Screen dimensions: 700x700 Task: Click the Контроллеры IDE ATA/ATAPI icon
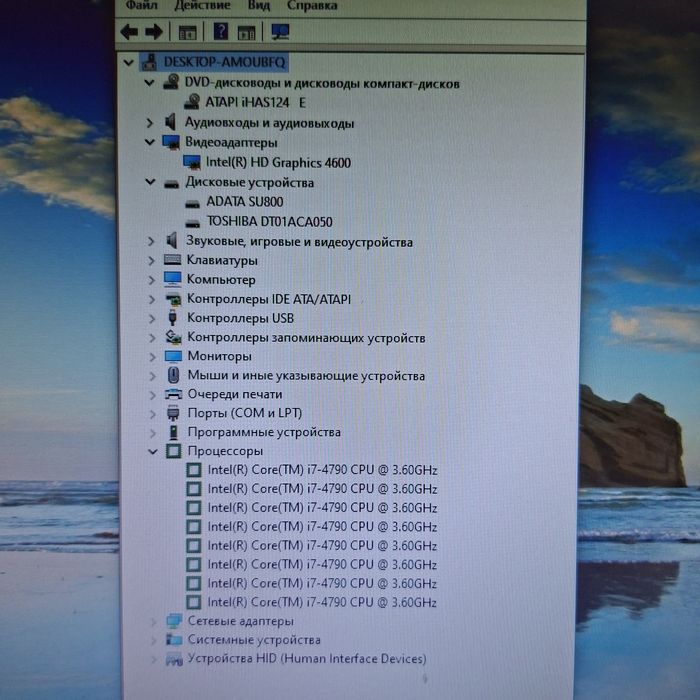(173, 299)
